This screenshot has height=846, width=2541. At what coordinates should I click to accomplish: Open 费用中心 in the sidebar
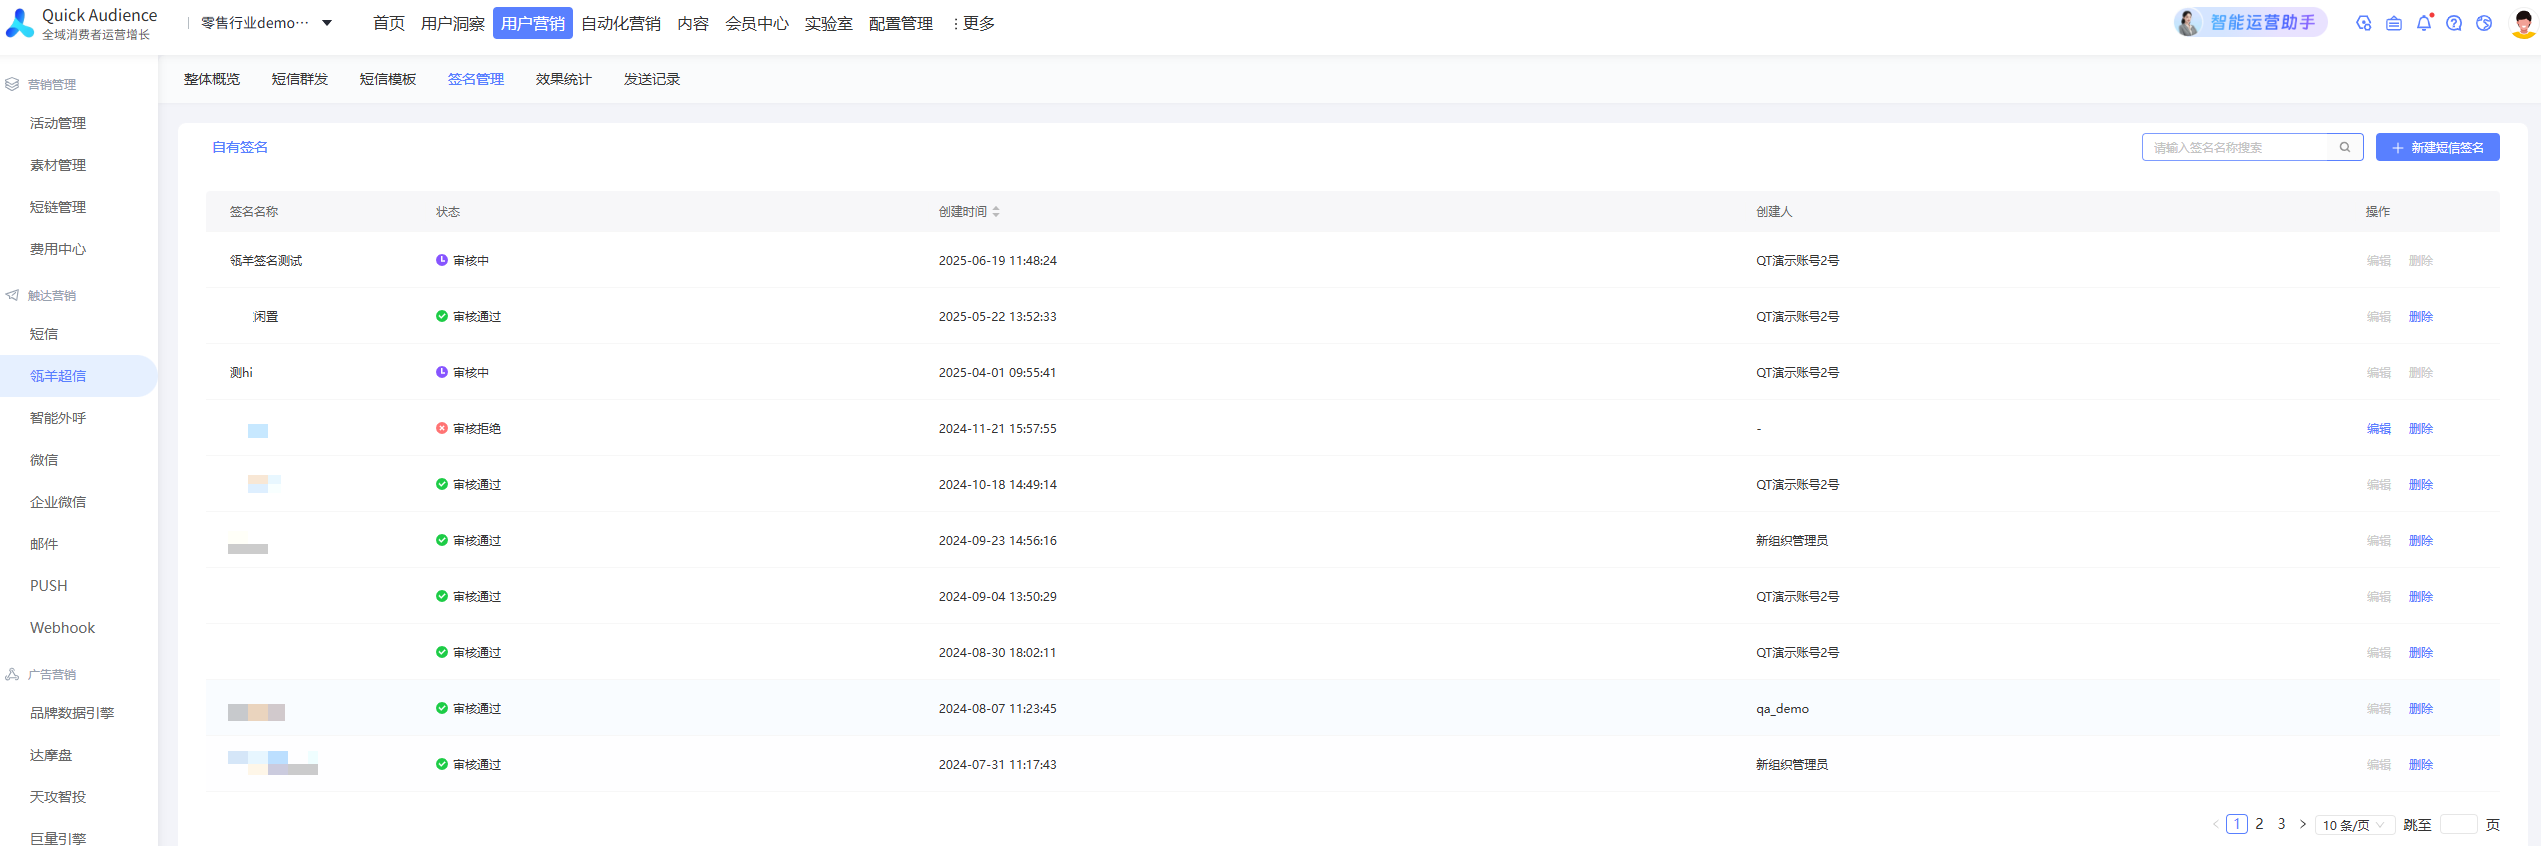click(58, 249)
